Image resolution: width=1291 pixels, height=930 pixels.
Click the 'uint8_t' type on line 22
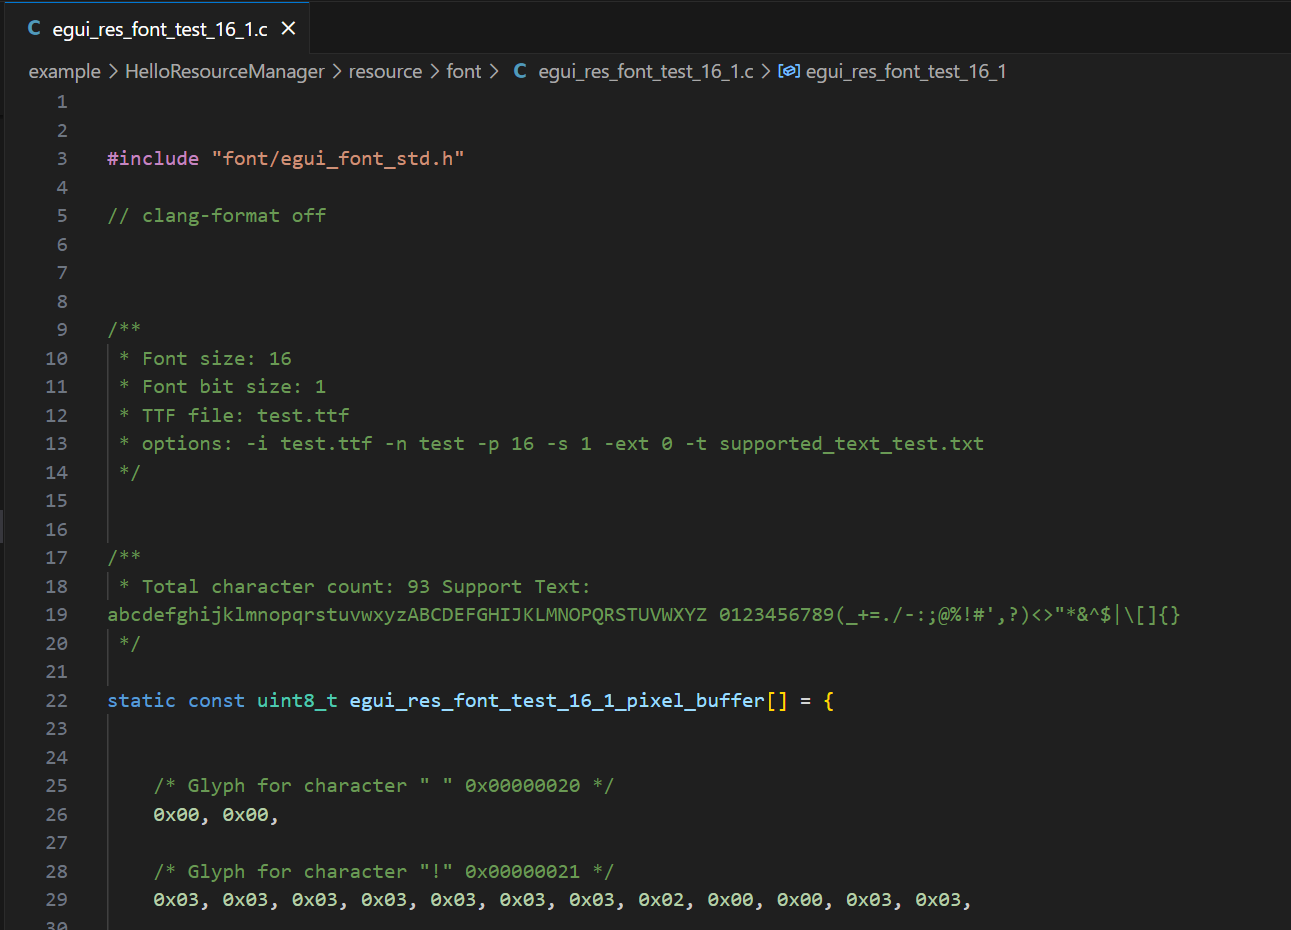(297, 701)
